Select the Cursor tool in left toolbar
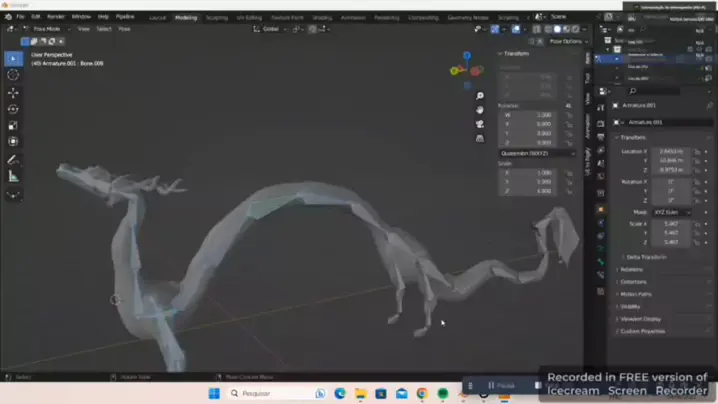This screenshot has height=404, width=718. coord(13,75)
